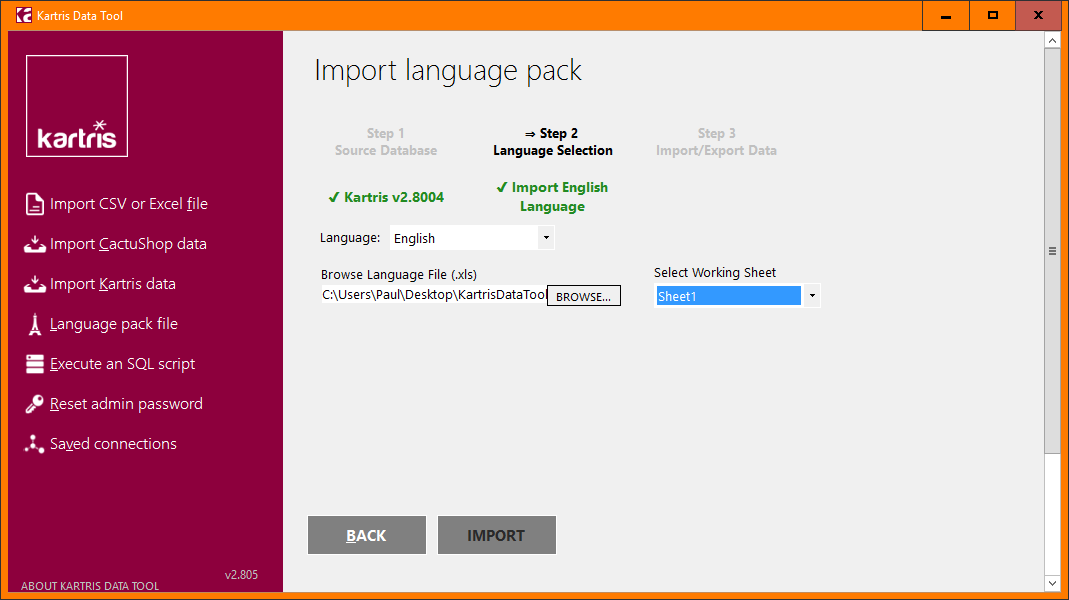Choose Reset admin password option

pyautogui.click(x=126, y=404)
